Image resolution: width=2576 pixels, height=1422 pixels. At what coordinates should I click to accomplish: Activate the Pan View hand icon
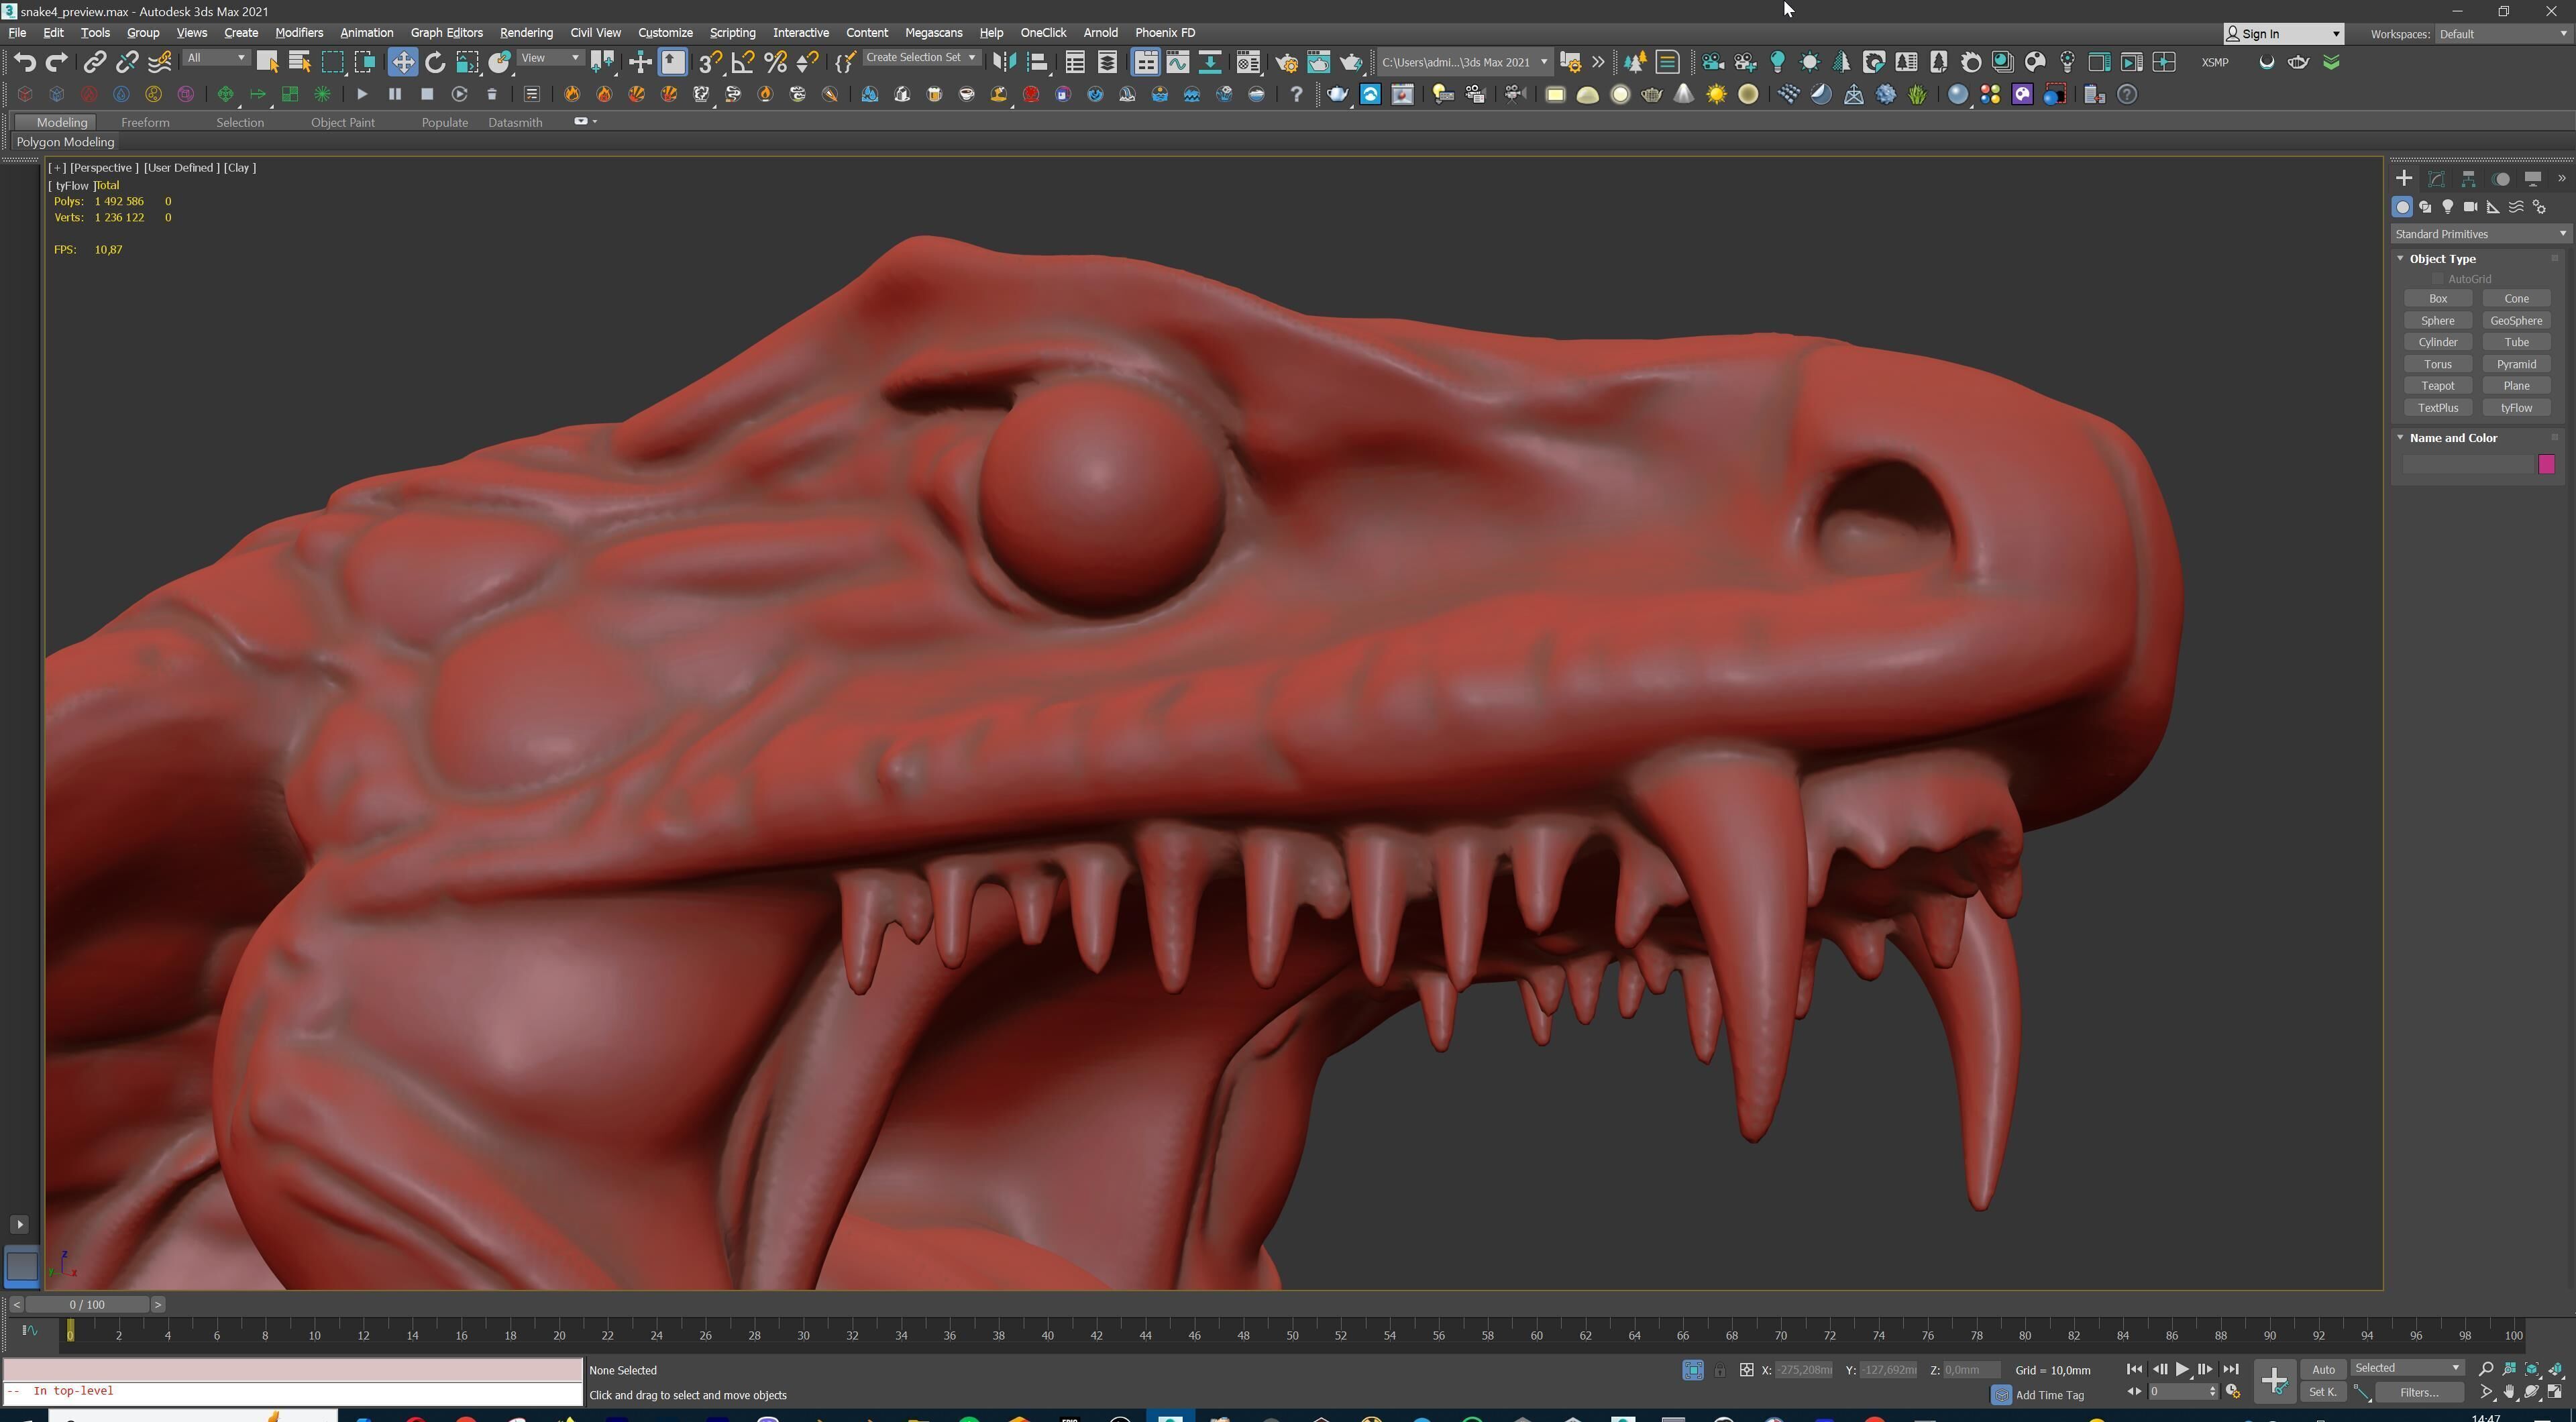coord(2509,1392)
